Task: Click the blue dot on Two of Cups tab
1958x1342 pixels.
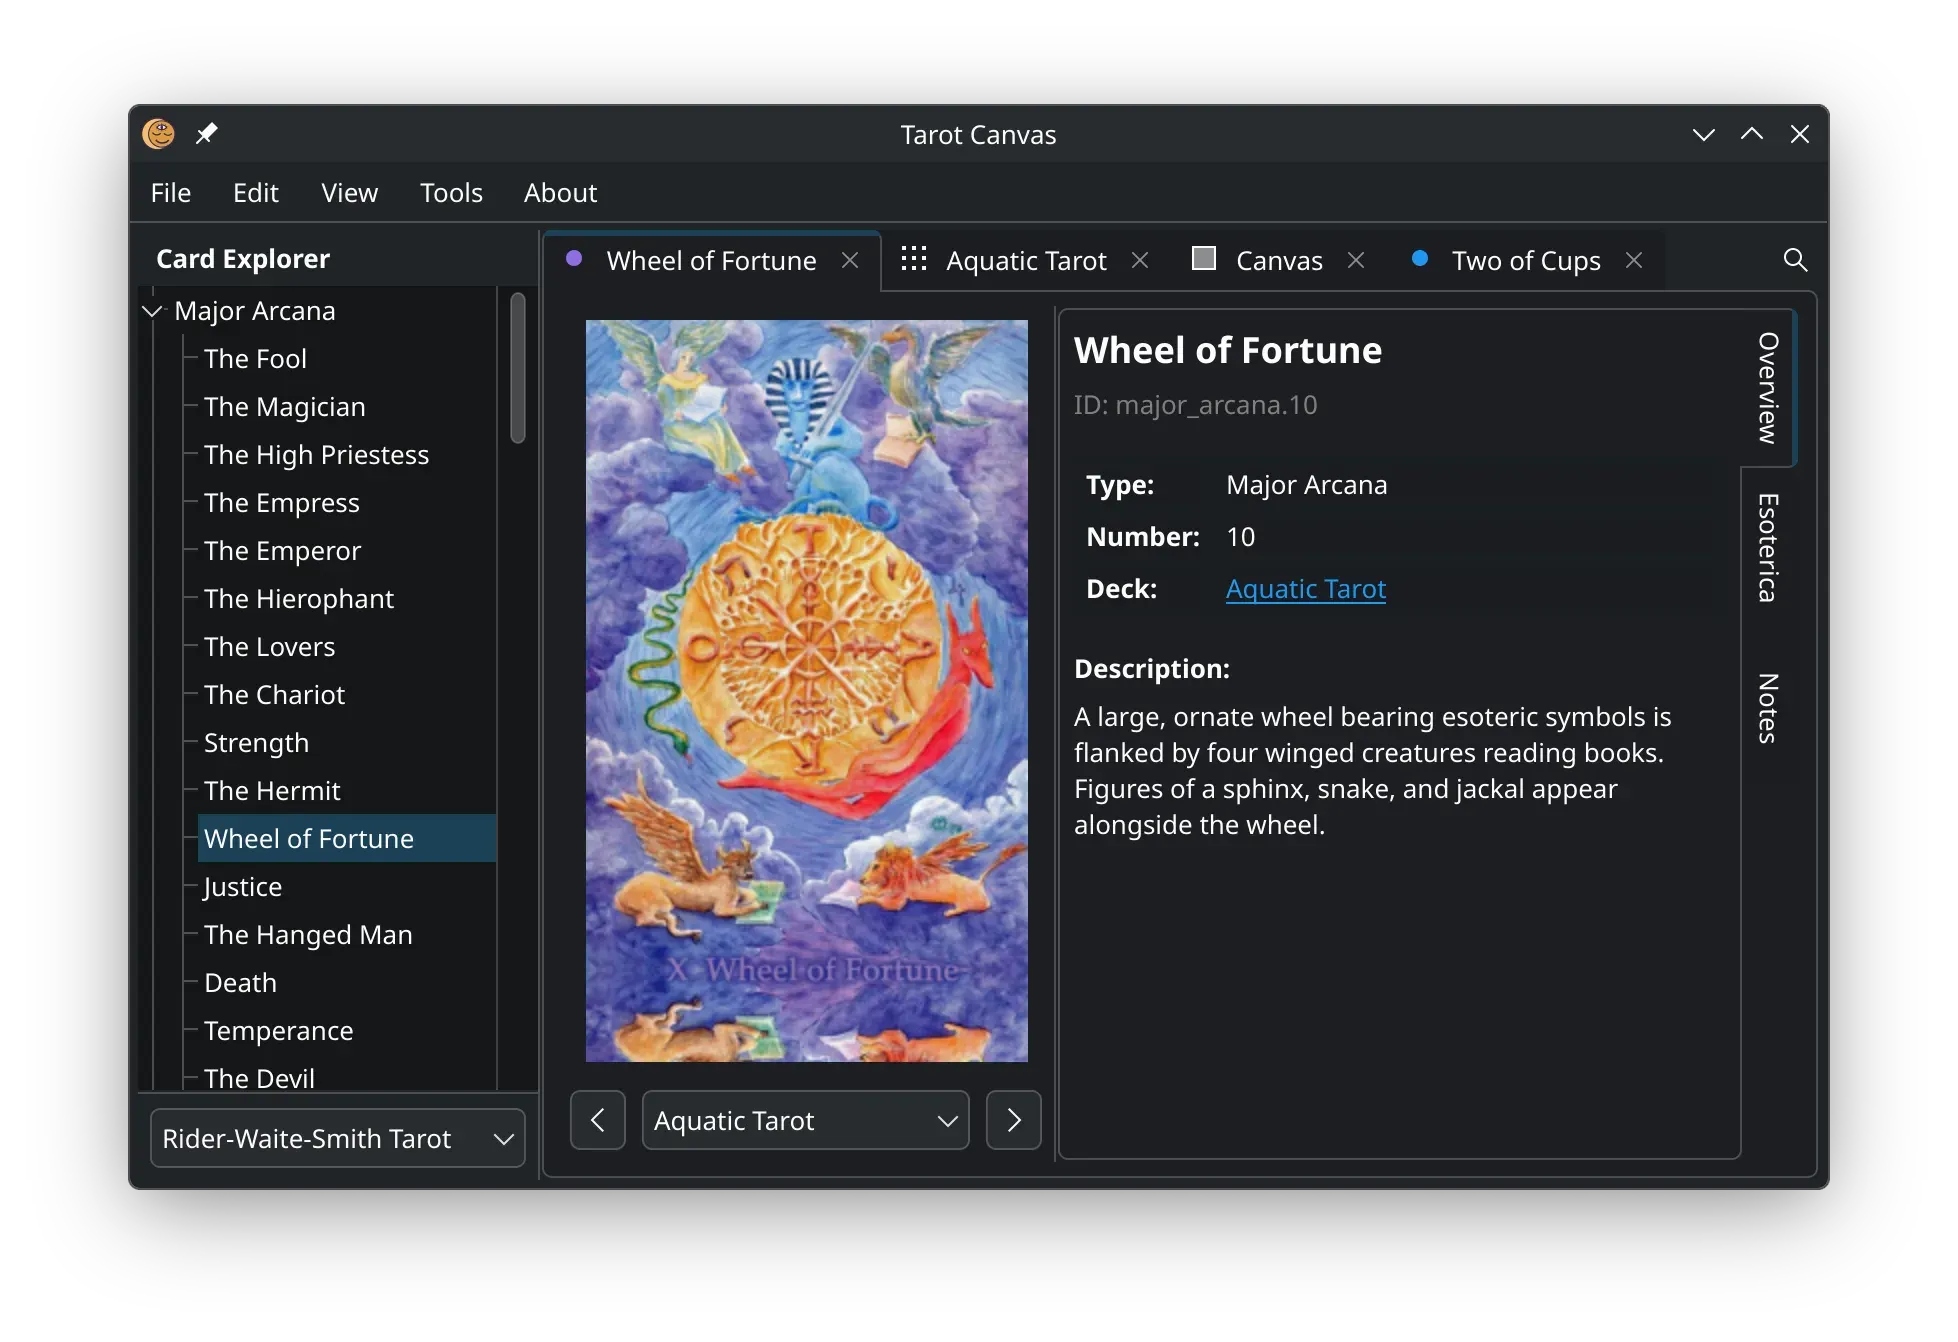Action: click(x=1419, y=258)
